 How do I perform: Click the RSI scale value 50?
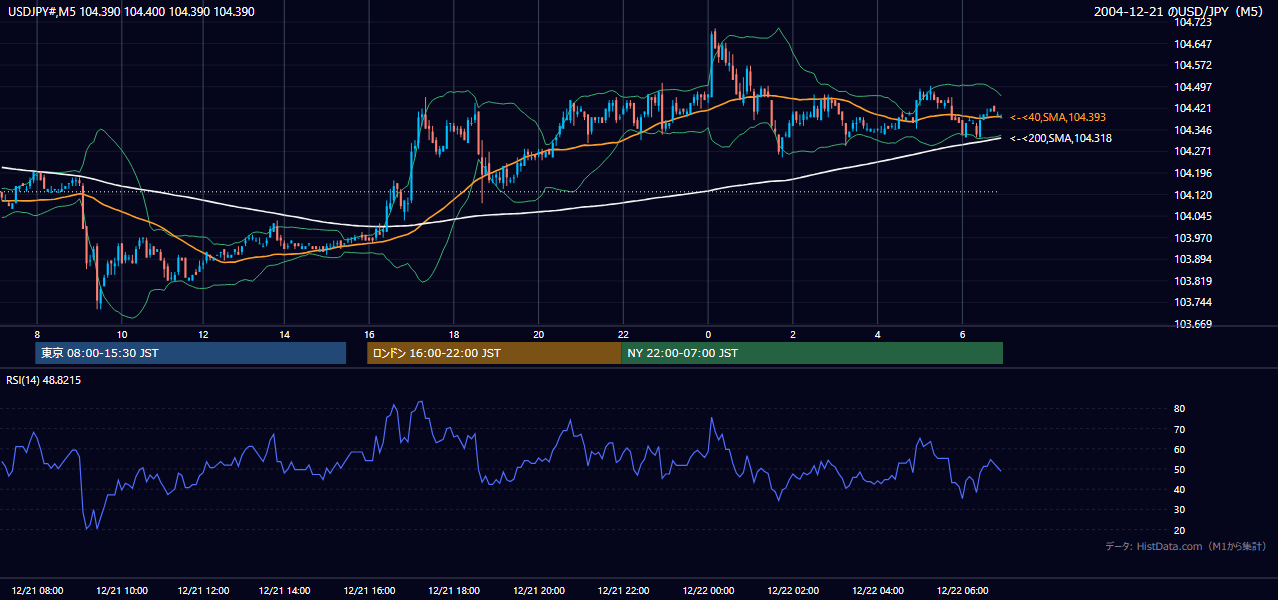click(x=1180, y=469)
